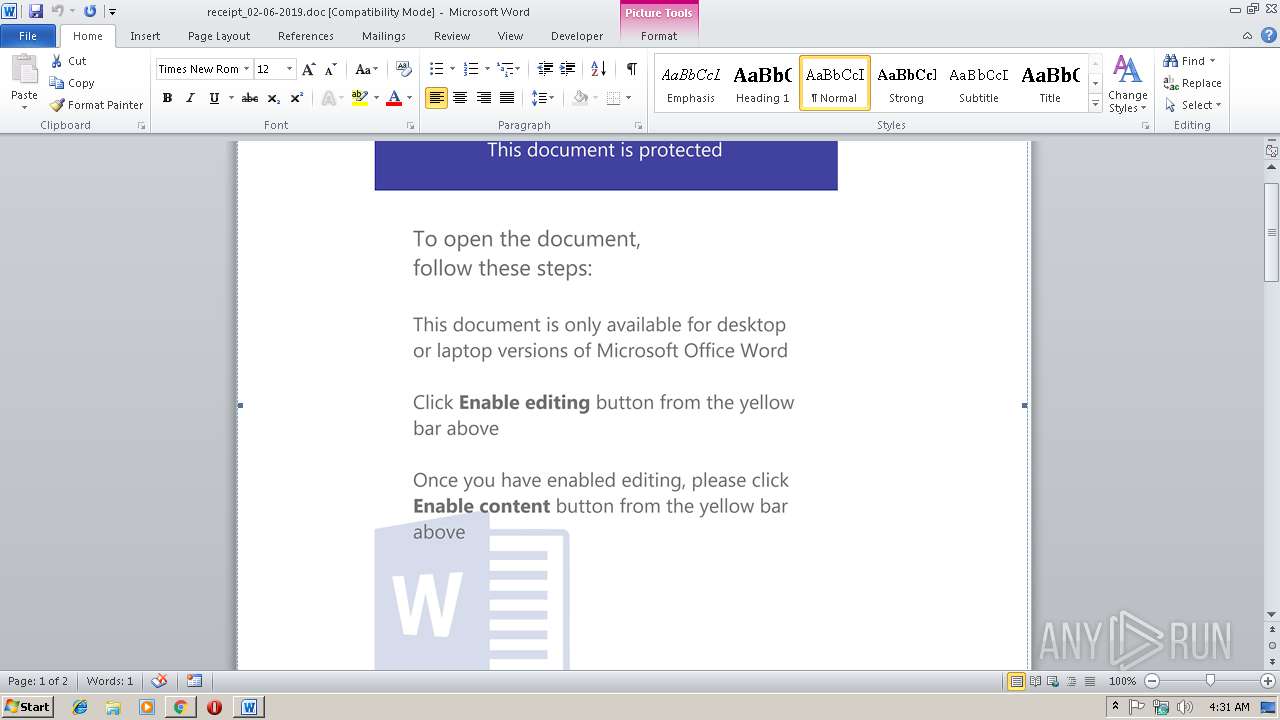Click the Page: 1 of 2 status indicator
This screenshot has height=720, width=1280.
38,681
